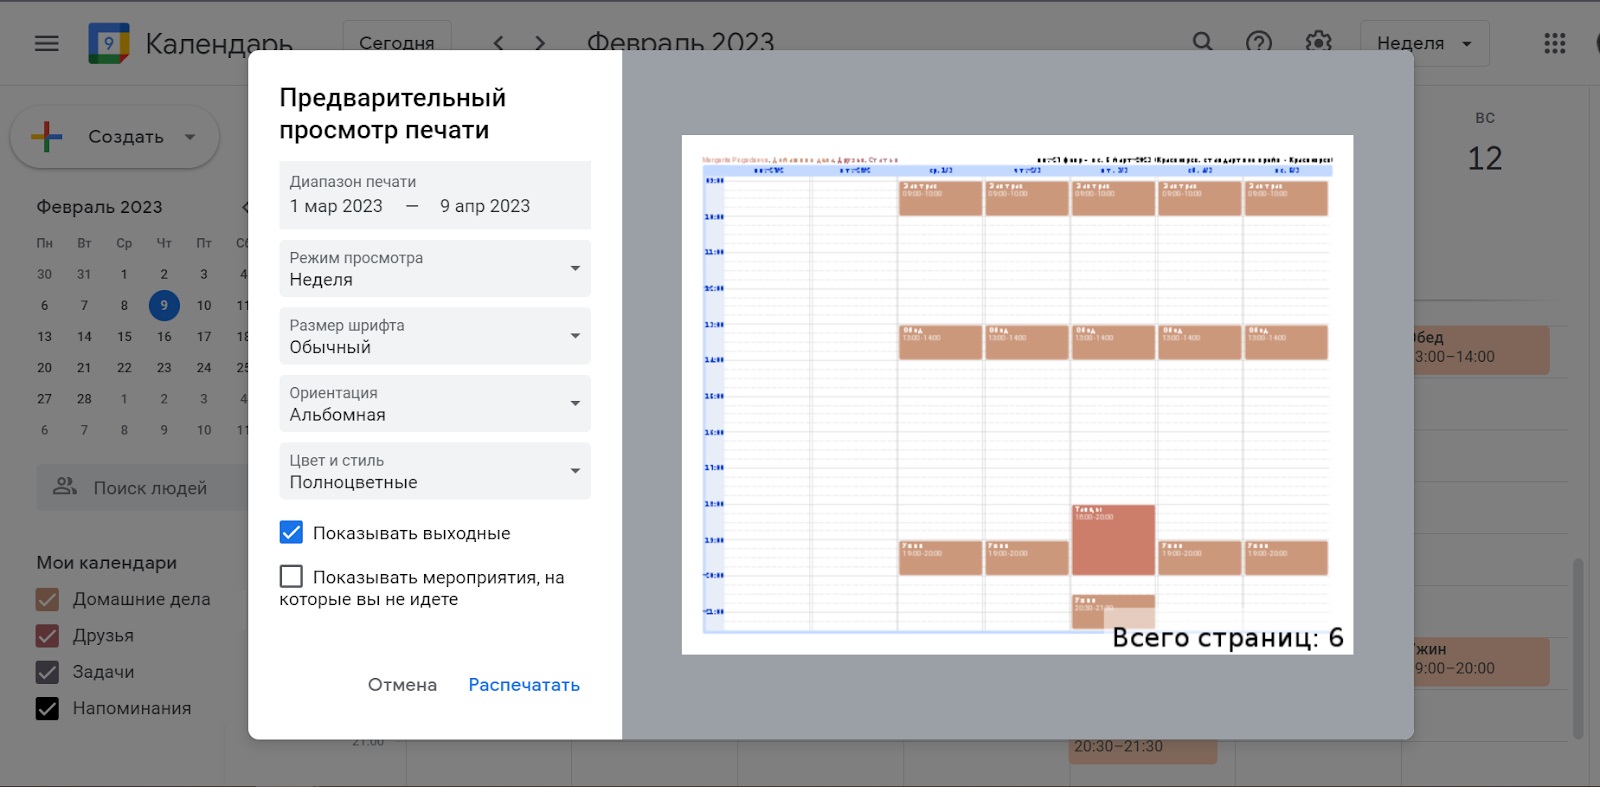Image resolution: width=1600 pixels, height=787 pixels.
Task: Select day 28 in the mini calendar
Action: [84, 399]
